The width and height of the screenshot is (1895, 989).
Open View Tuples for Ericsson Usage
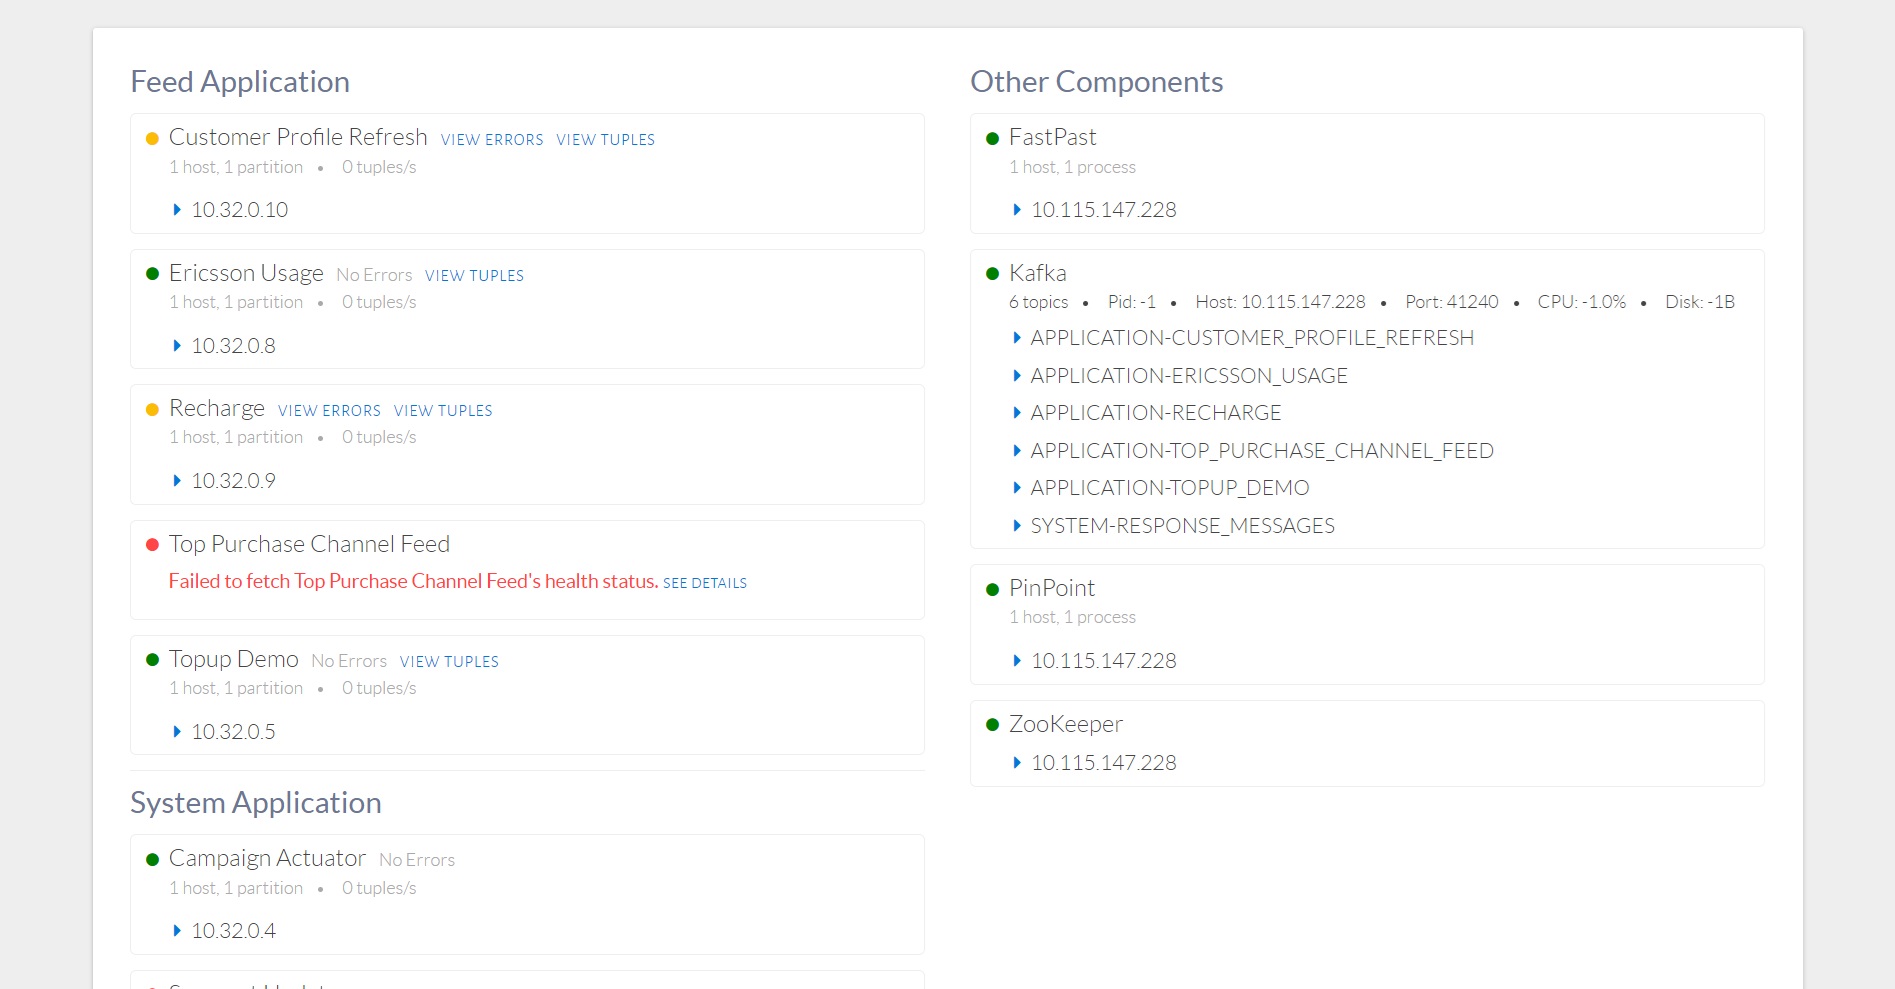474,276
